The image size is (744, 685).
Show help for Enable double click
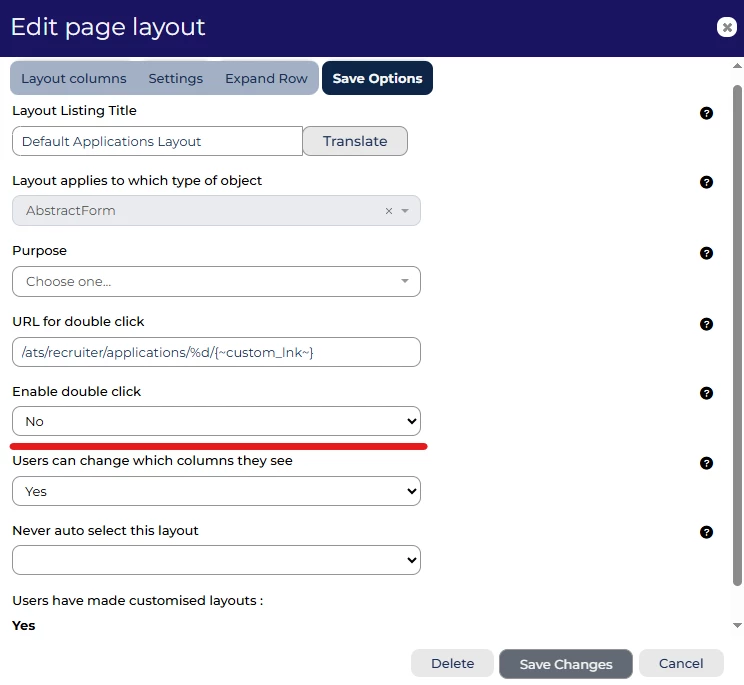[706, 393]
